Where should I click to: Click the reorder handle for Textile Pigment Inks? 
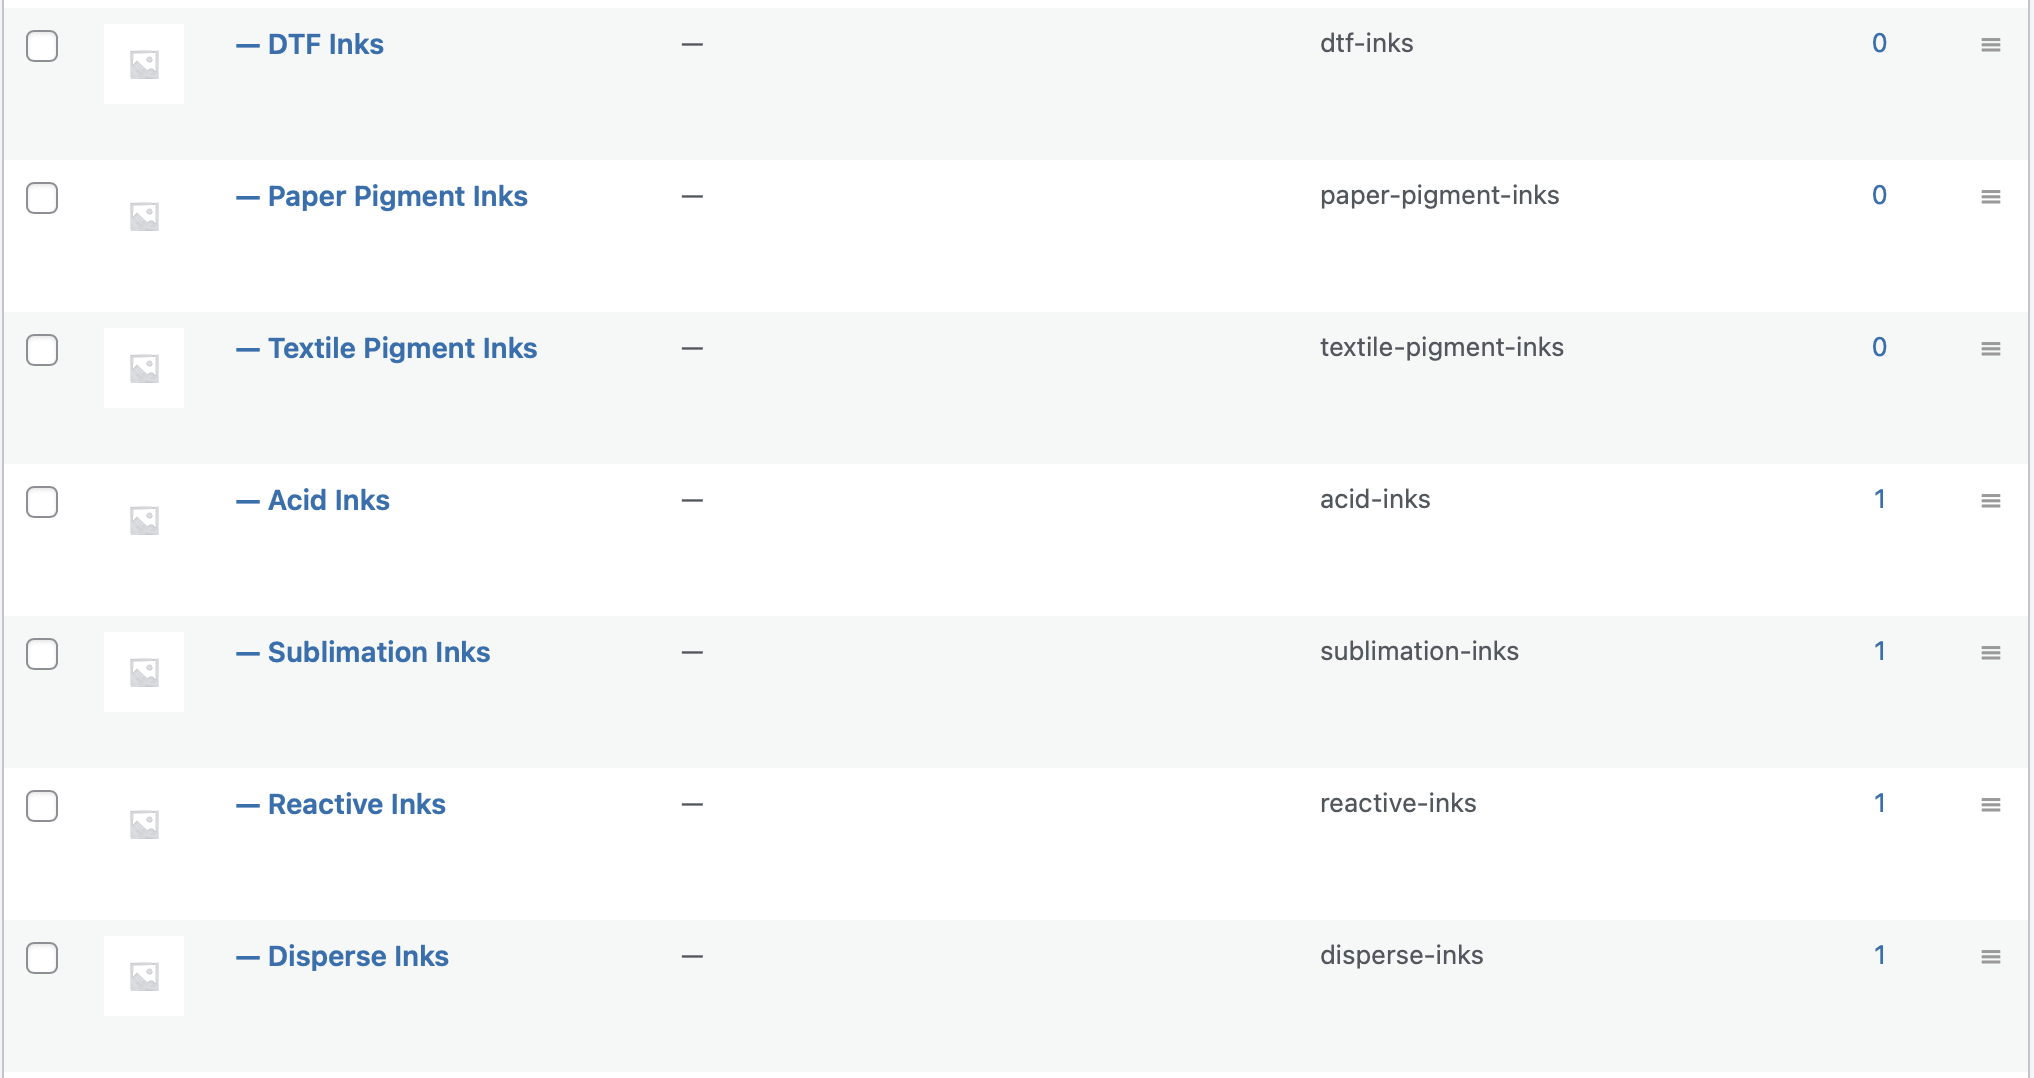[1990, 349]
